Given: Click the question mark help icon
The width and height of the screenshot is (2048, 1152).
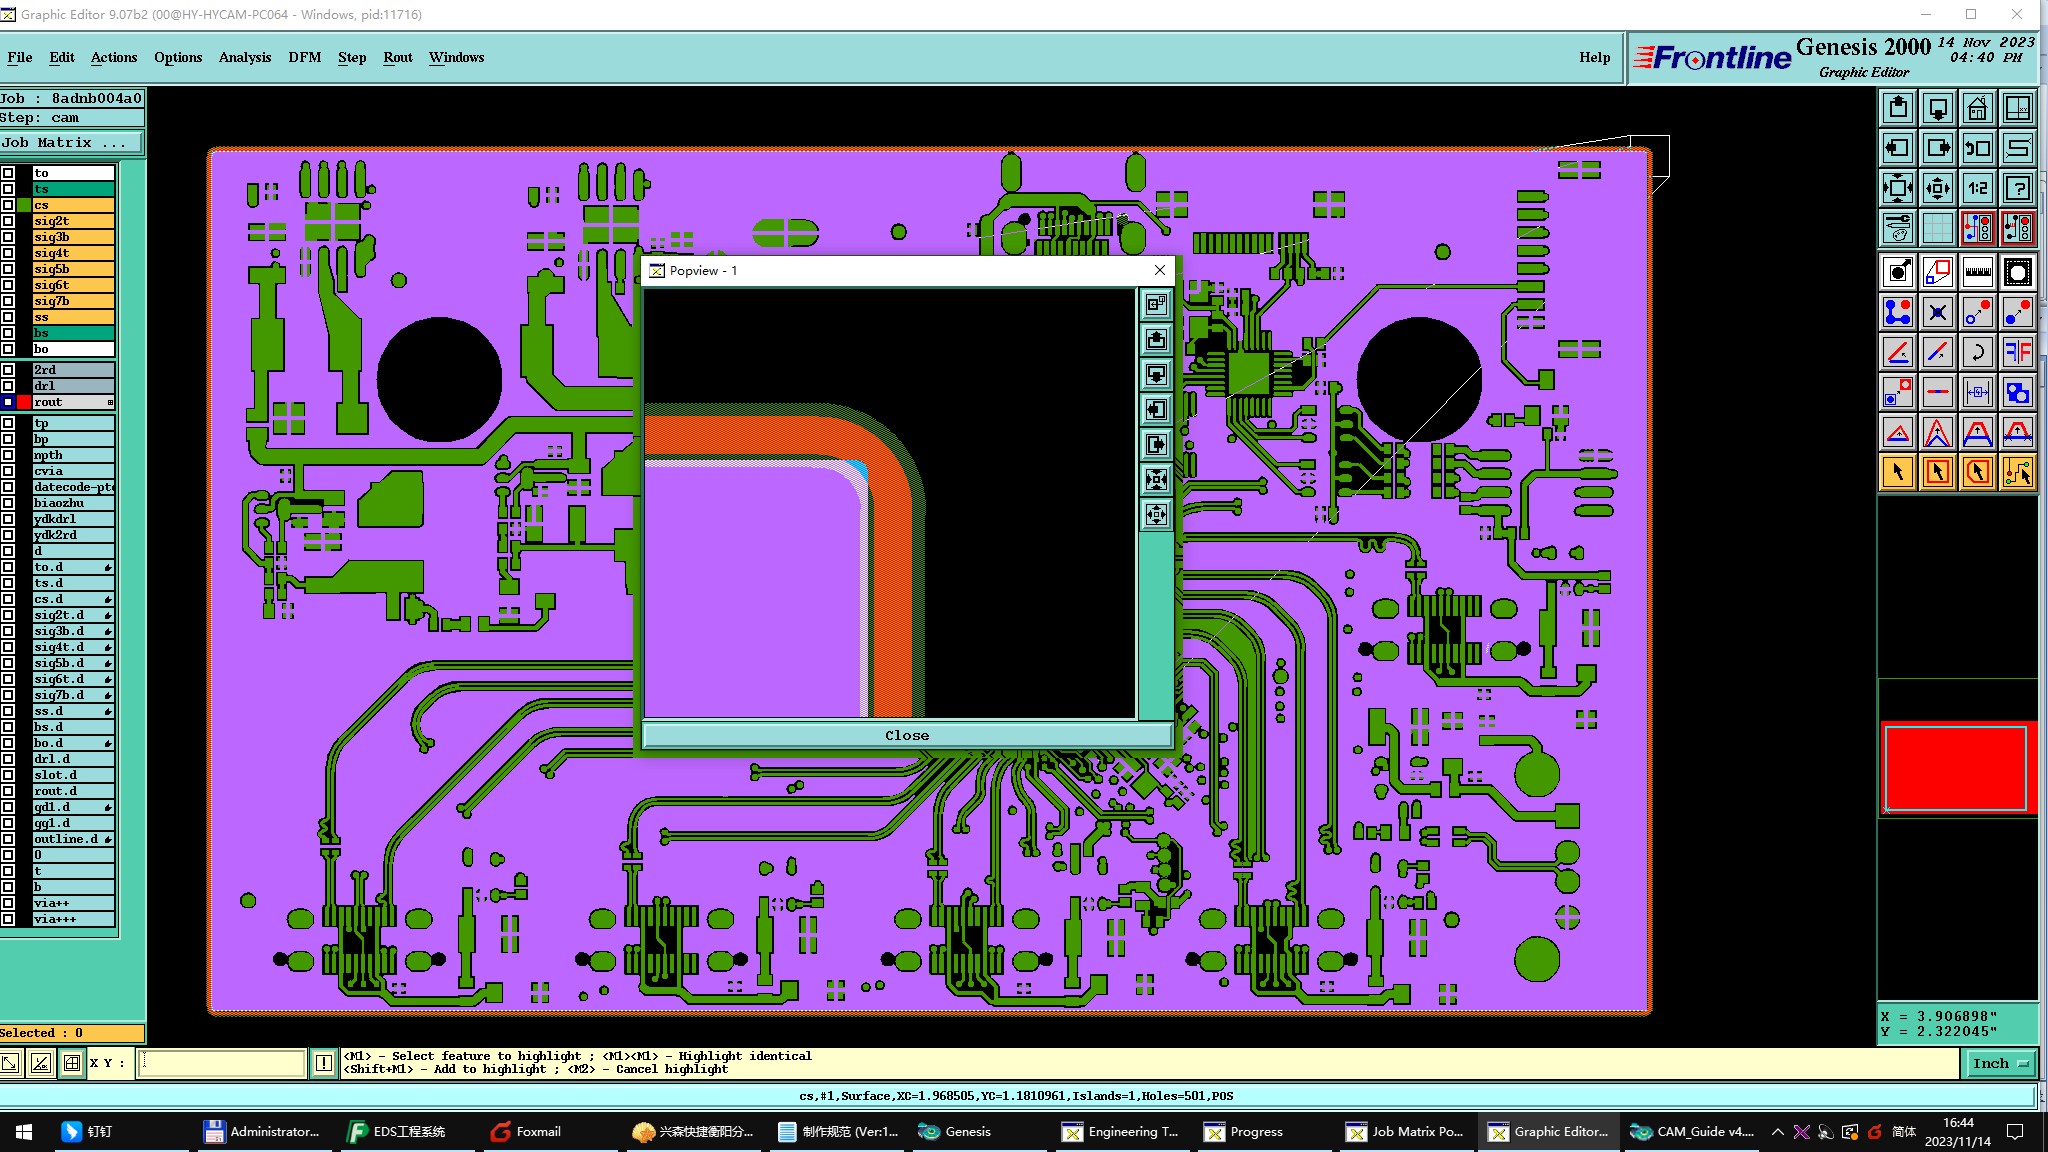Looking at the screenshot, I should tap(2018, 188).
